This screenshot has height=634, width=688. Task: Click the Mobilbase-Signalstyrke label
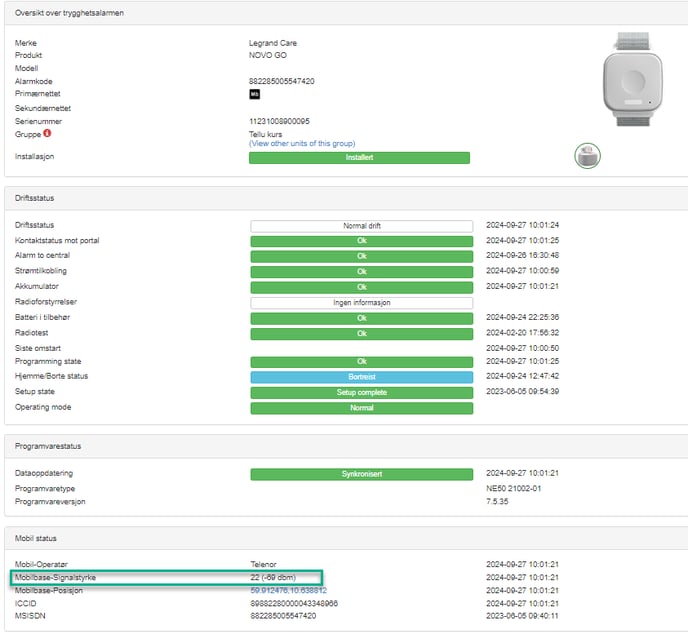tap(55, 577)
